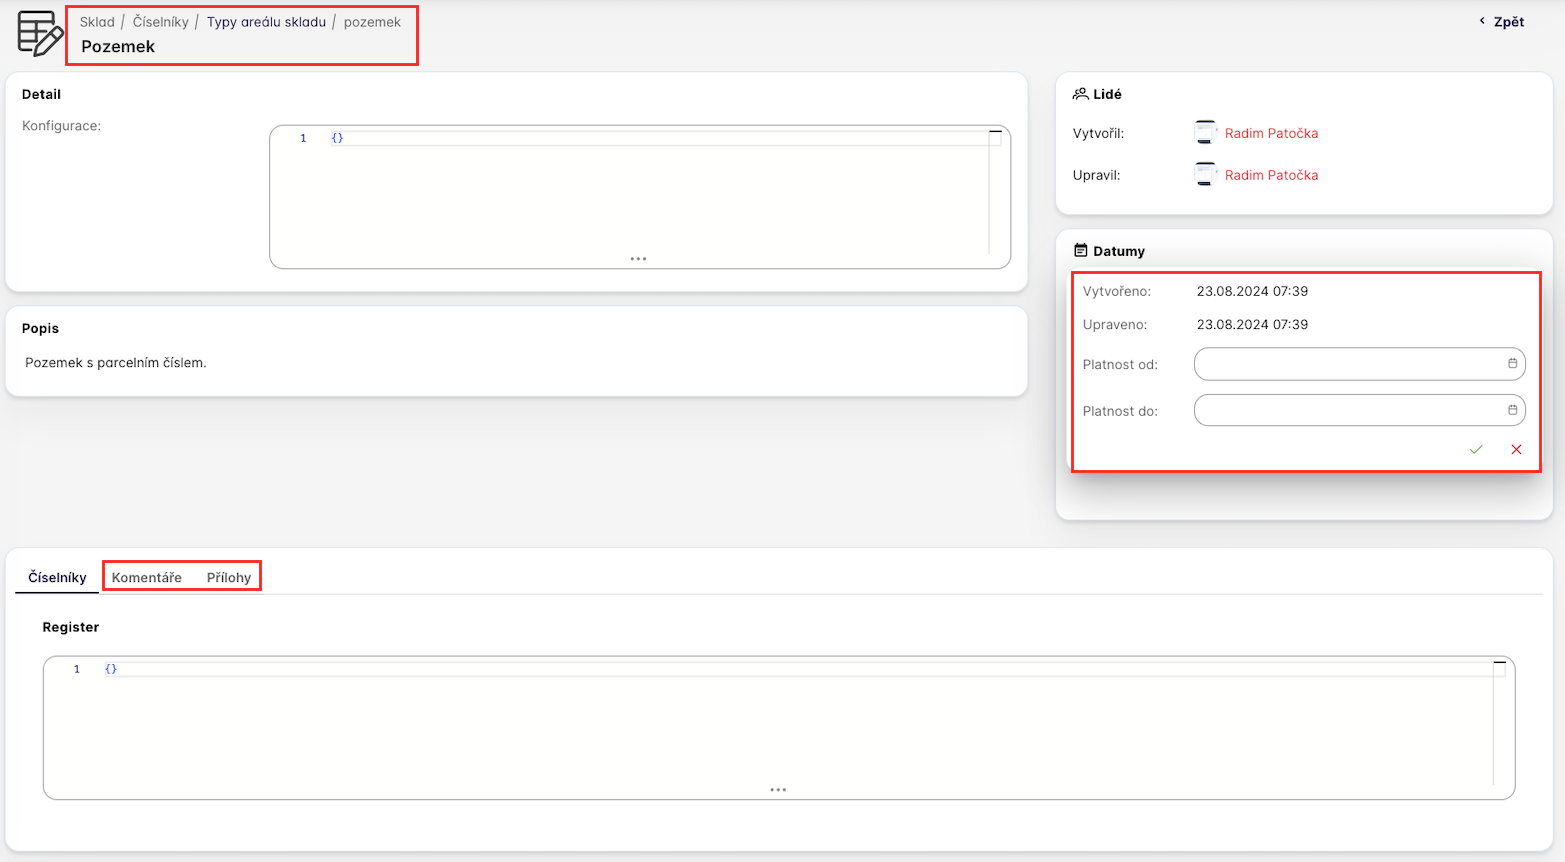
Task: Open Radim Patočka link next to Vytvořil
Action: pyautogui.click(x=1271, y=133)
